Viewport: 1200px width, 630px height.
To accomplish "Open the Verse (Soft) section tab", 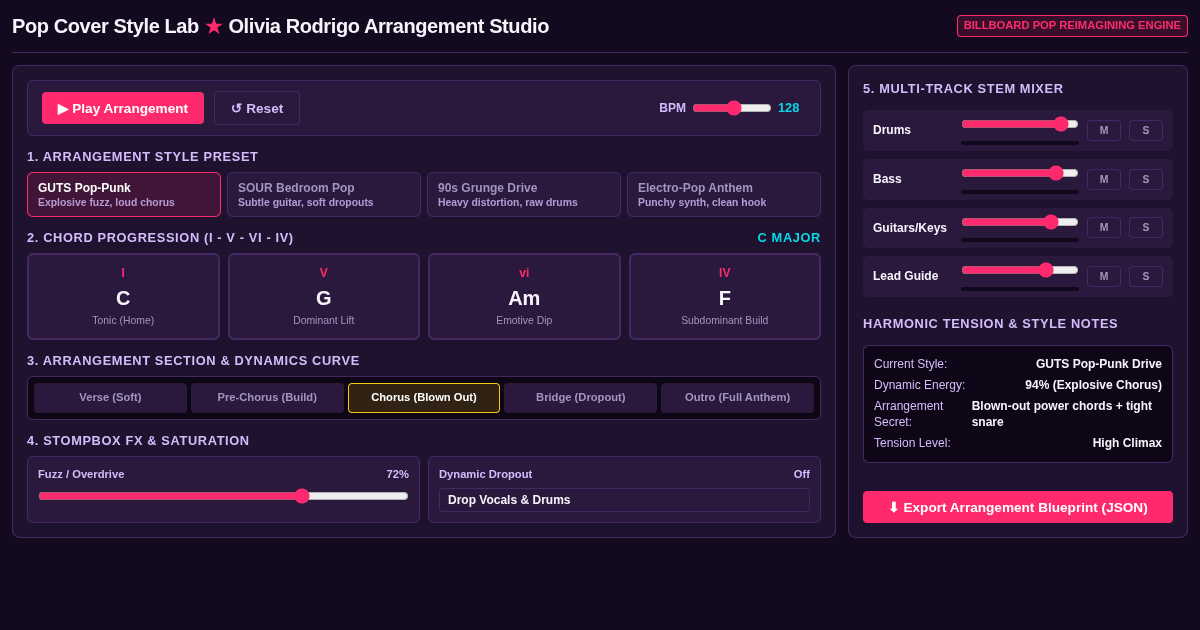I will click(110, 397).
